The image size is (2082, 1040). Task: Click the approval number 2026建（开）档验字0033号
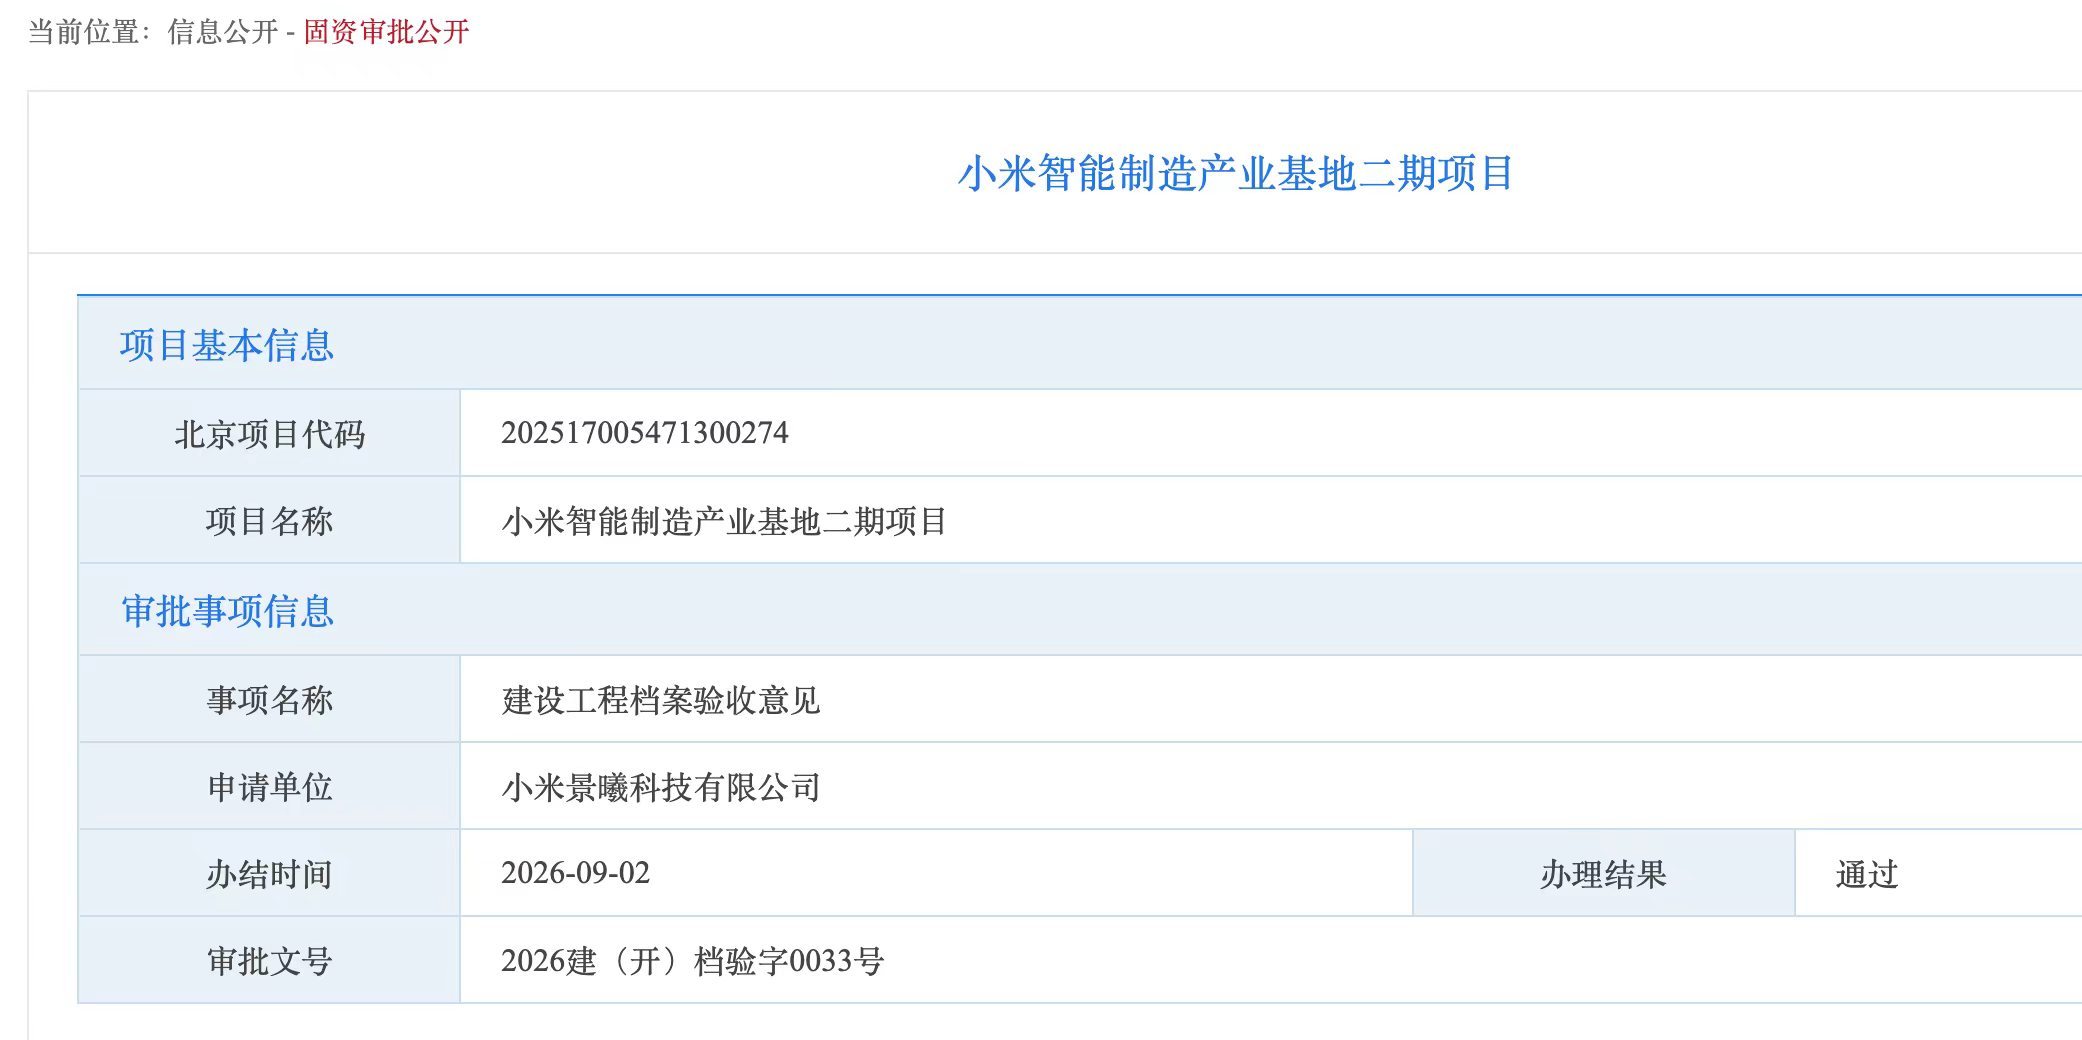click(x=692, y=961)
